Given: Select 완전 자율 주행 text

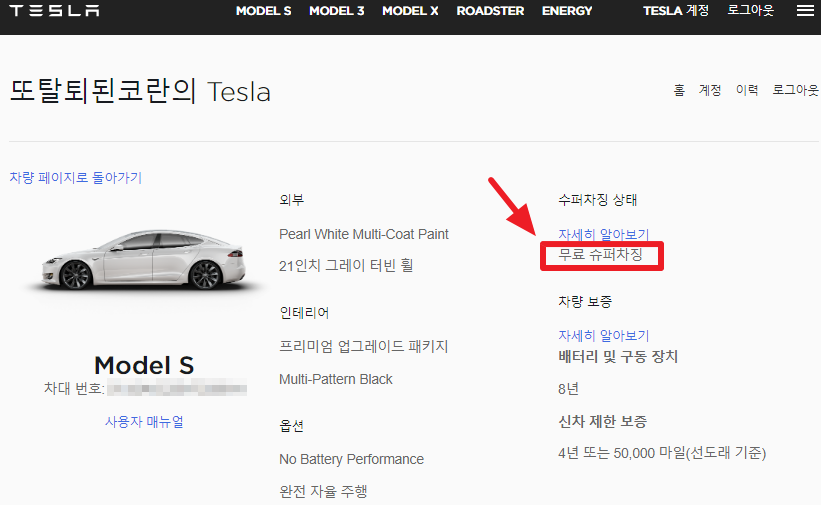Looking at the screenshot, I should click(323, 491).
